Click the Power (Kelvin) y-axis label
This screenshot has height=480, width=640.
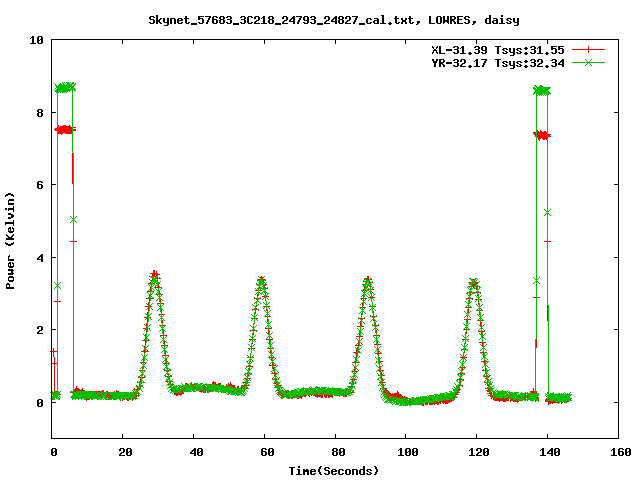click(x=11, y=238)
